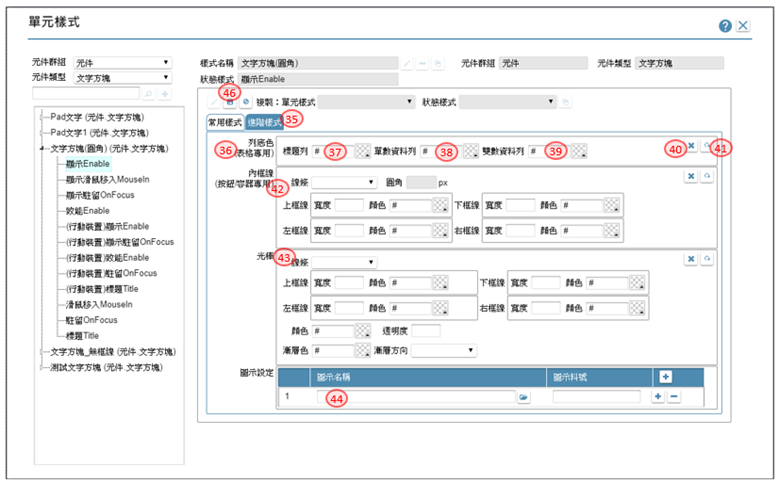Open the 漸層色 color swatch
Image resolution: width=779 pixels, height=487 pixels.
click(363, 351)
